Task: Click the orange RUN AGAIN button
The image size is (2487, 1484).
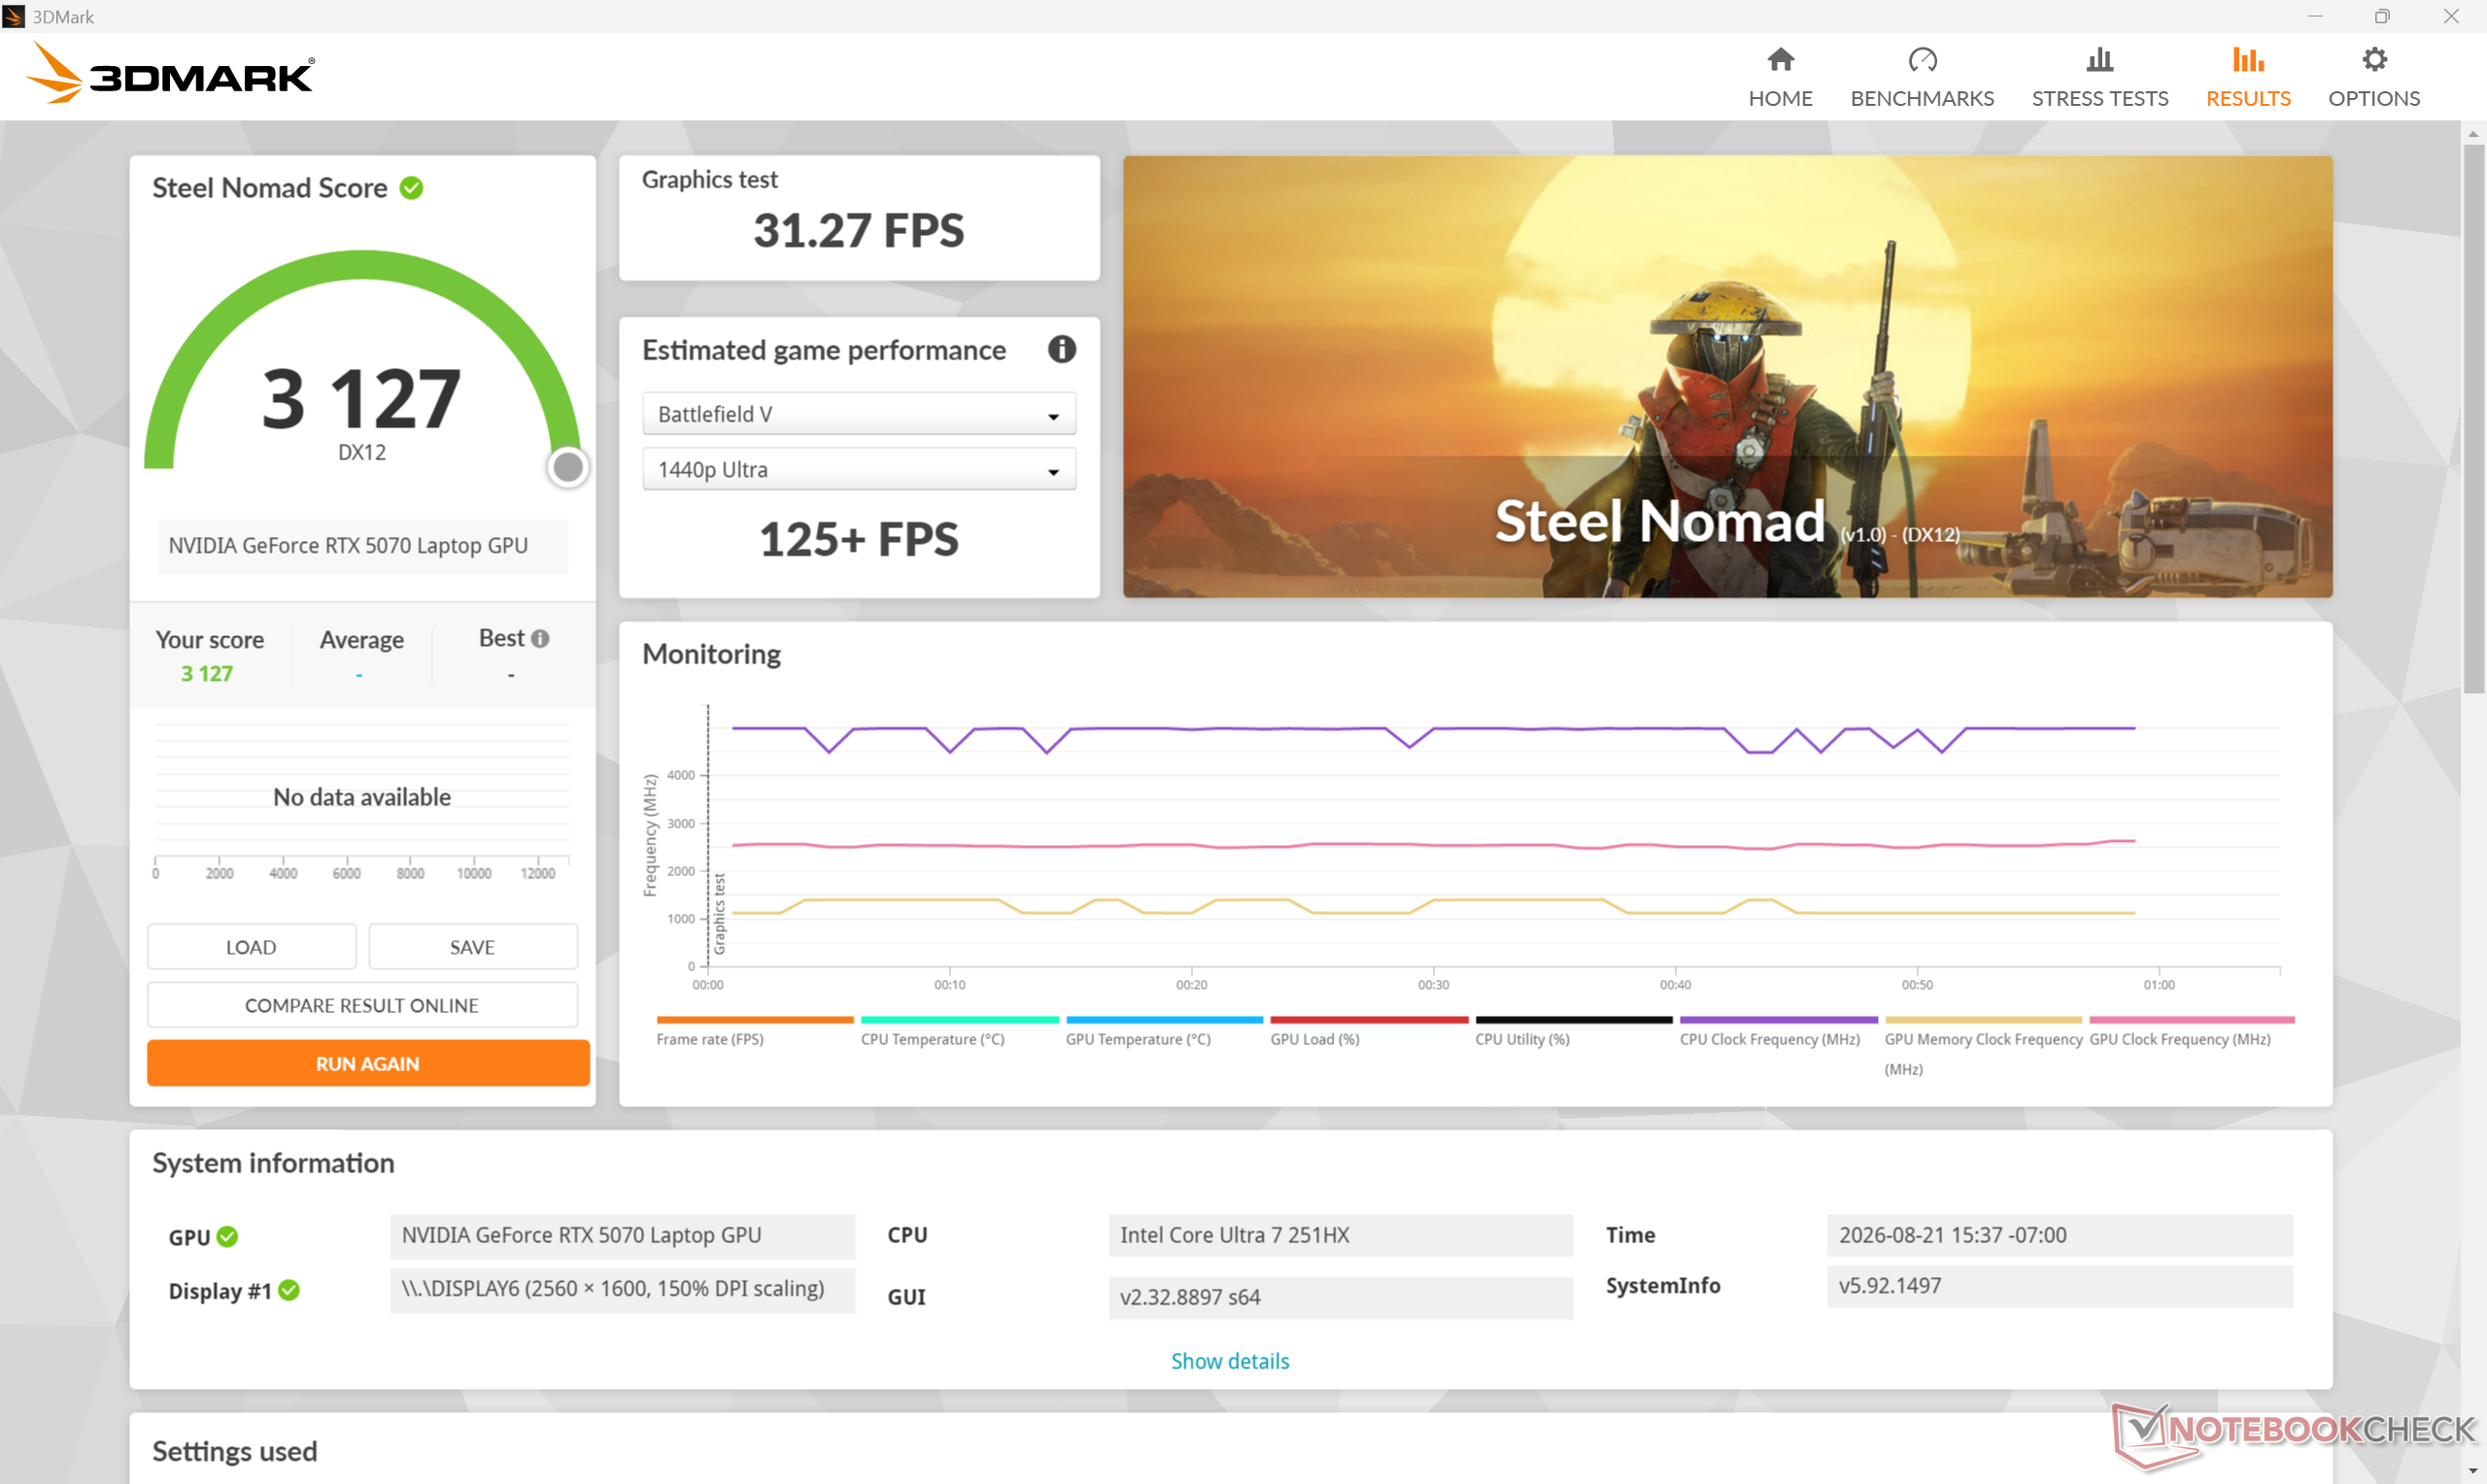Action: [x=368, y=1063]
